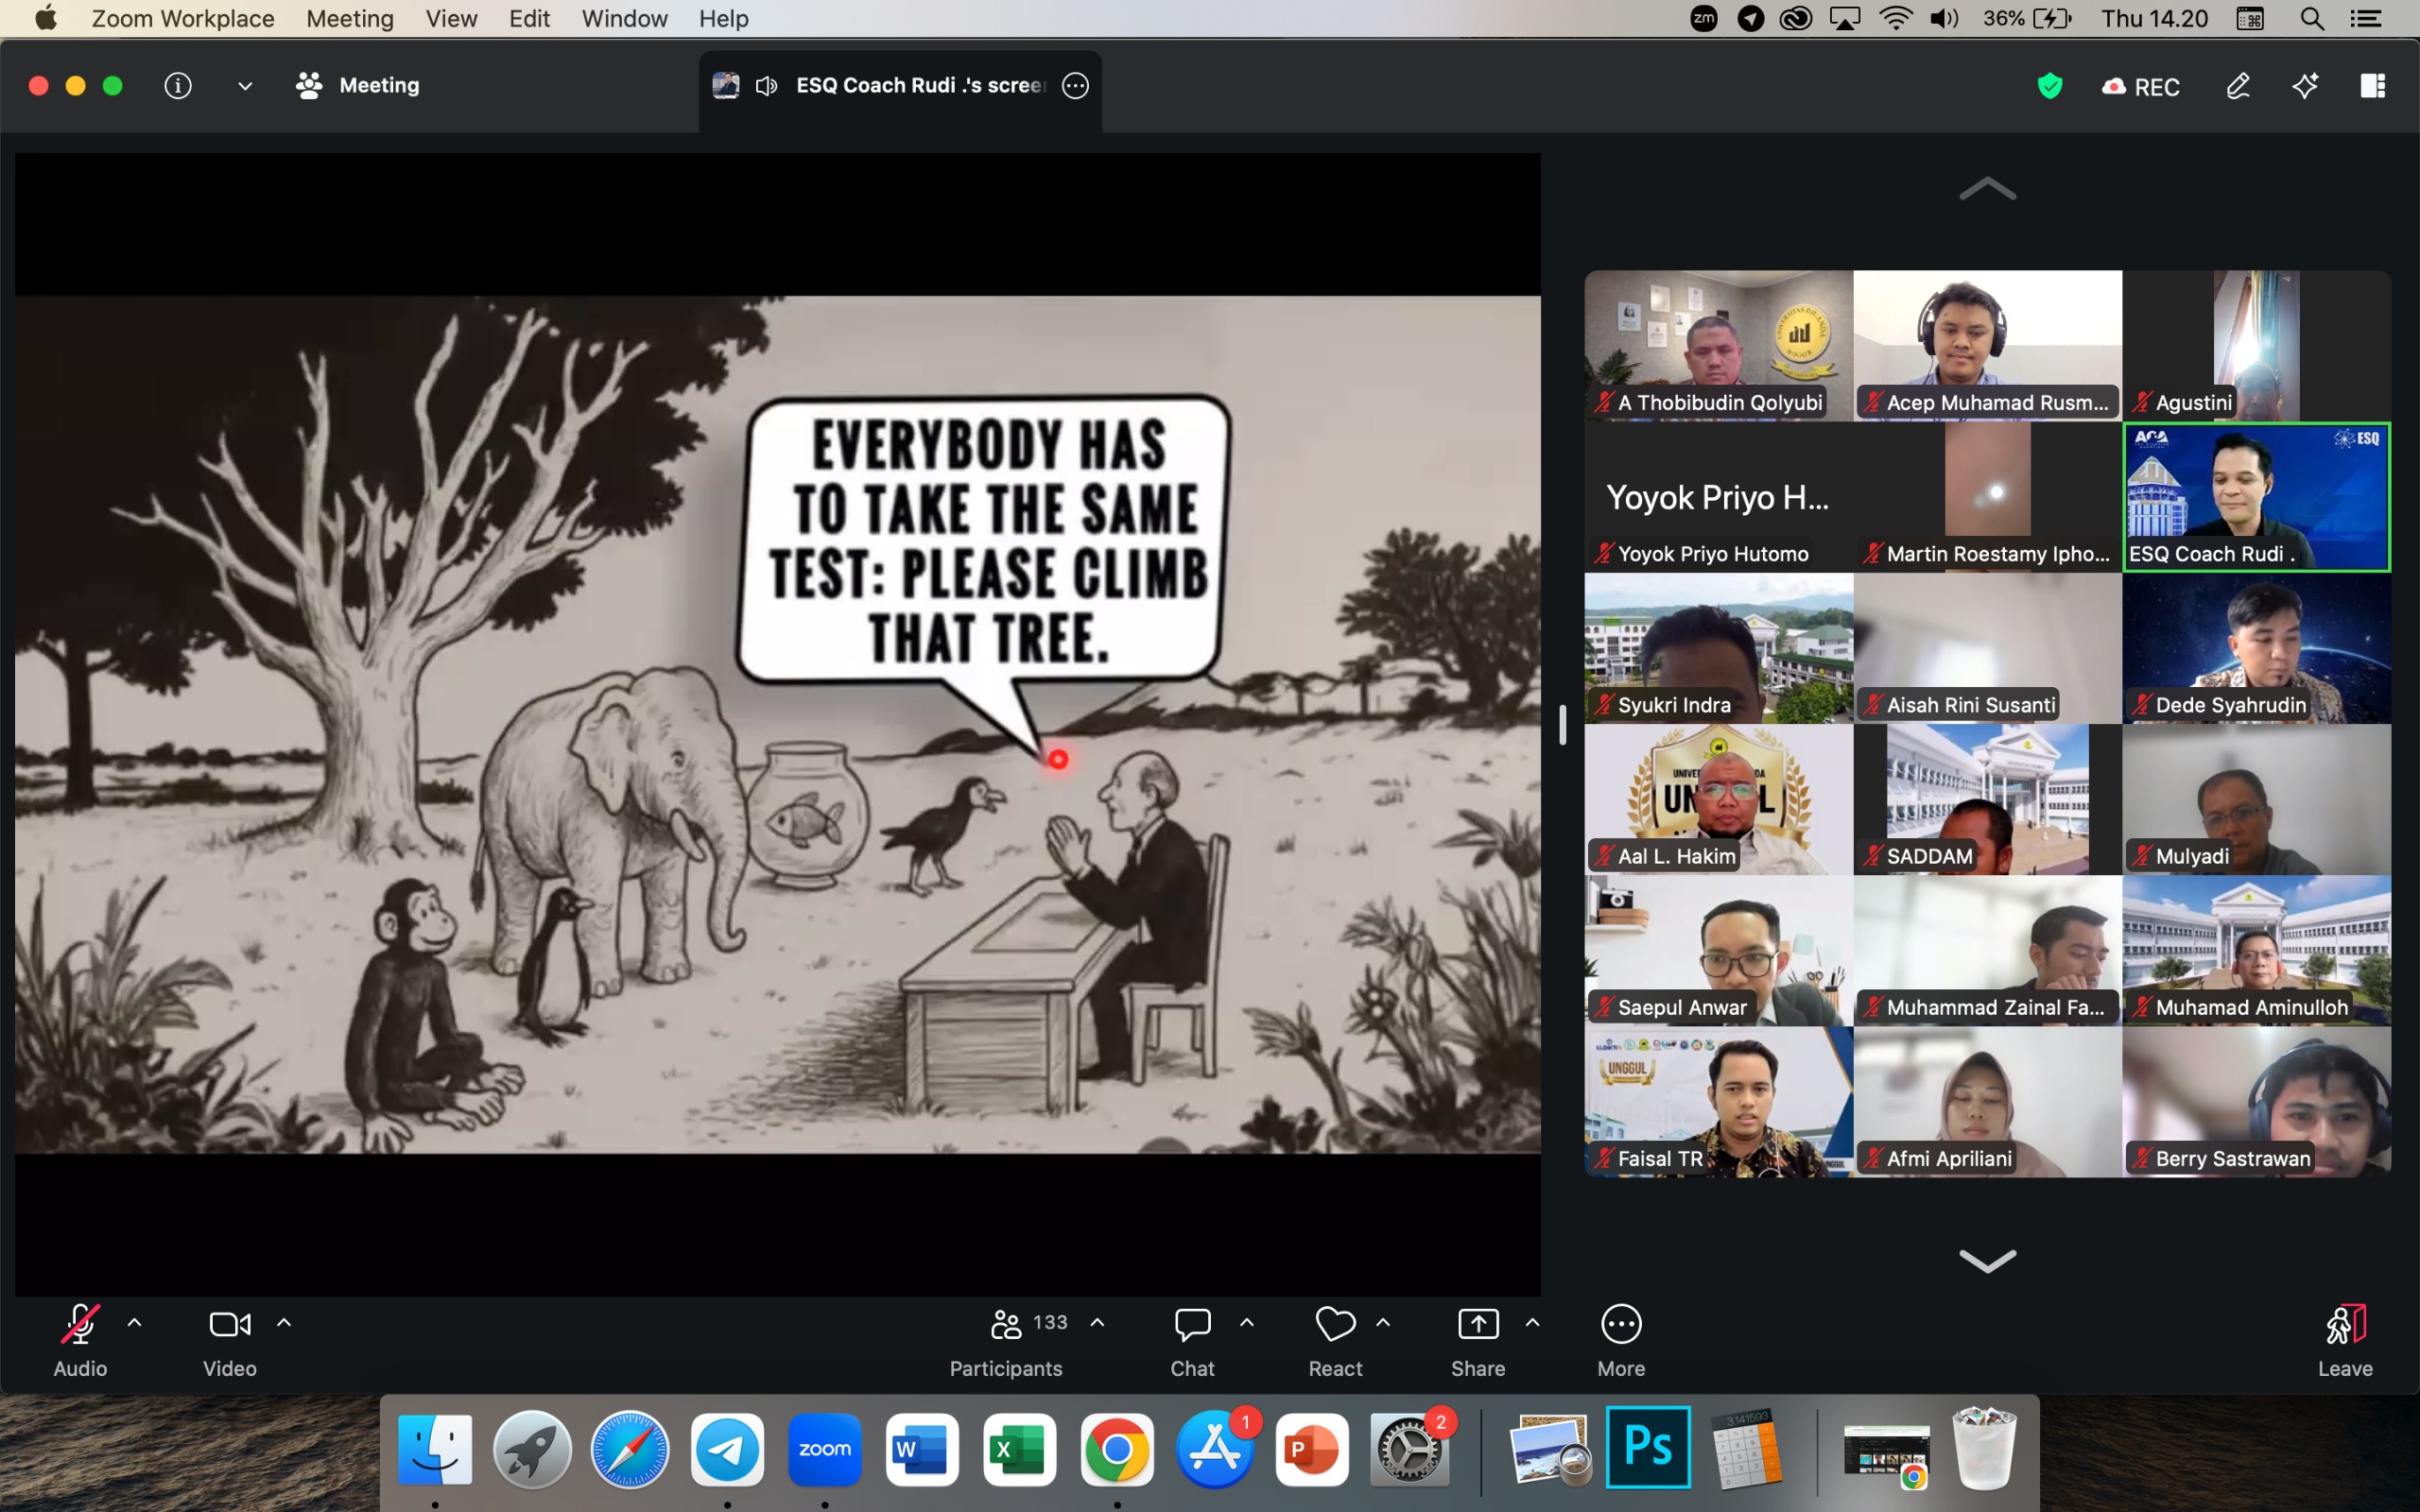Select Faisal TR video thumbnail
The image size is (2420, 1512).
coord(1719,1102)
